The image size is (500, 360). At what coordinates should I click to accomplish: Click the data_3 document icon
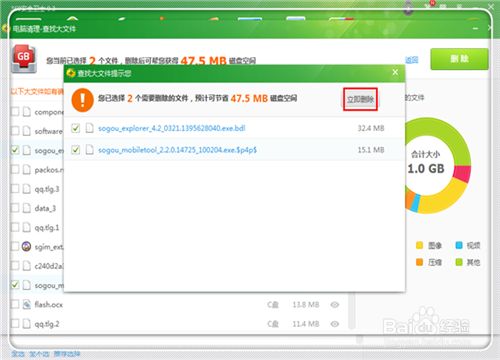tap(27, 208)
